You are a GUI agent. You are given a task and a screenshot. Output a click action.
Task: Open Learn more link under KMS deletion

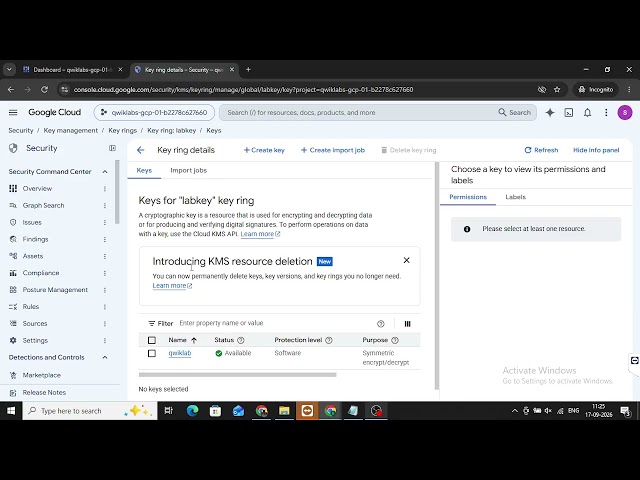(172, 286)
